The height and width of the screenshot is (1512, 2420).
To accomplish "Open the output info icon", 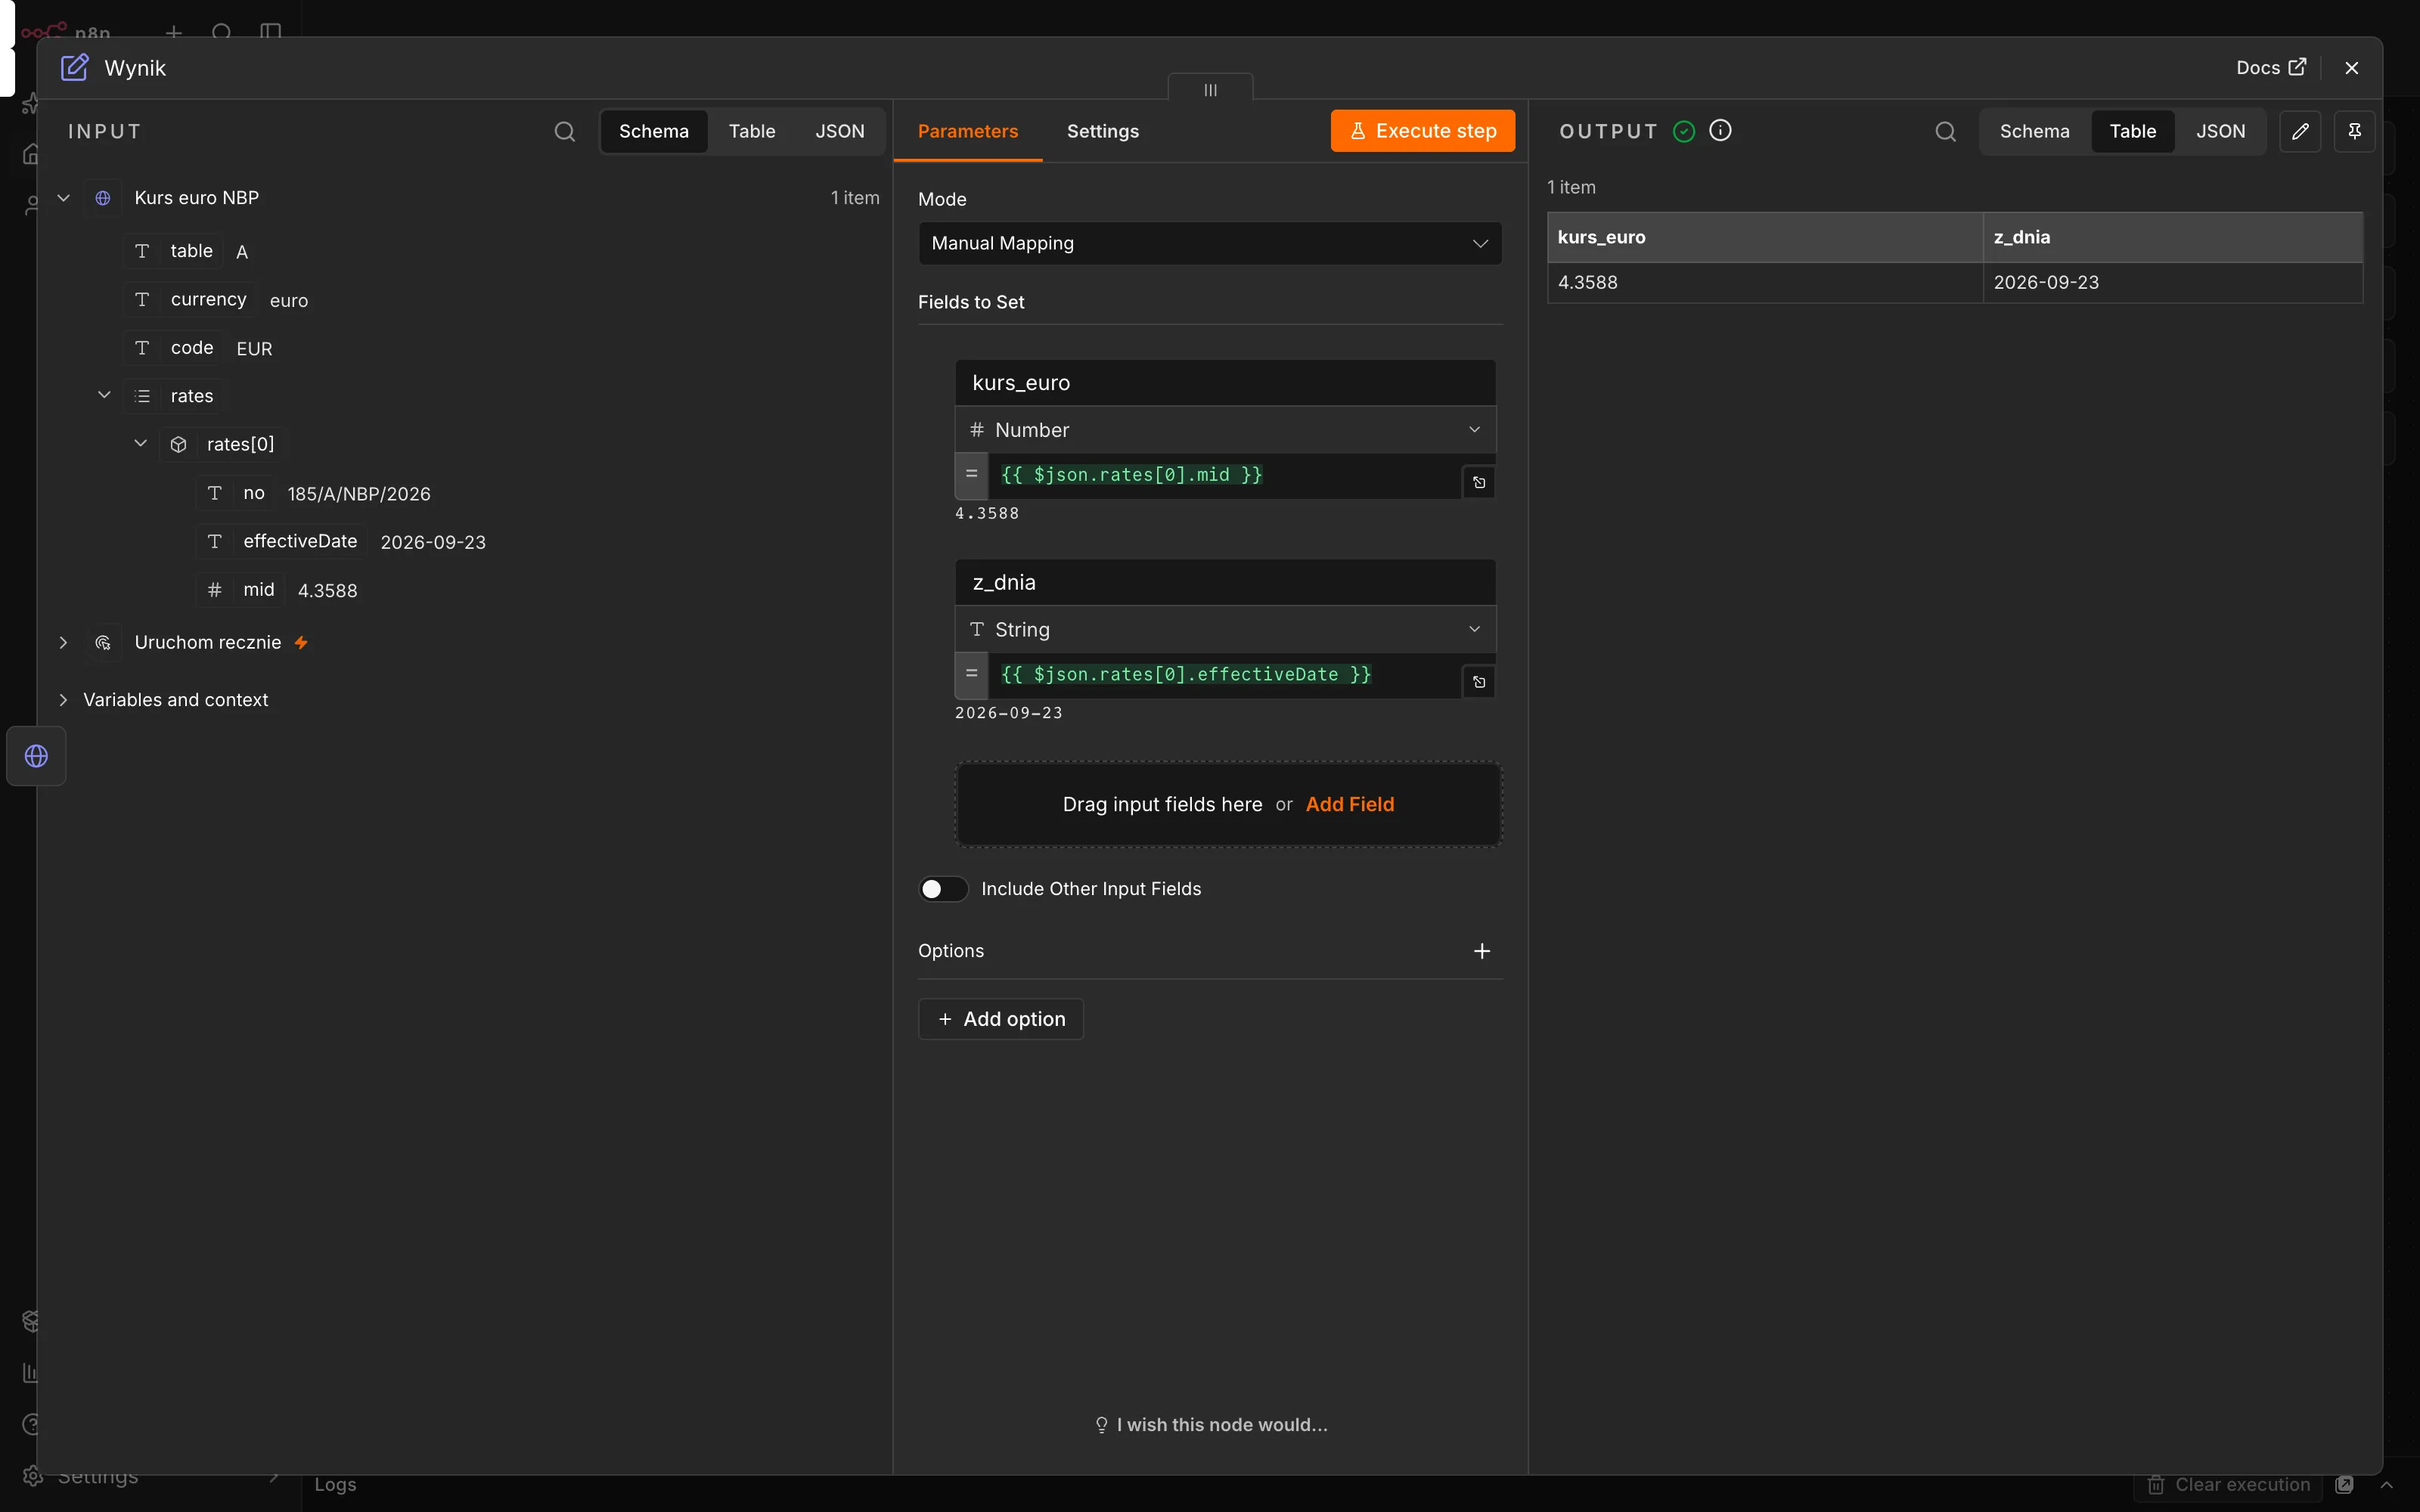I will pyautogui.click(x=1720, y=130).
